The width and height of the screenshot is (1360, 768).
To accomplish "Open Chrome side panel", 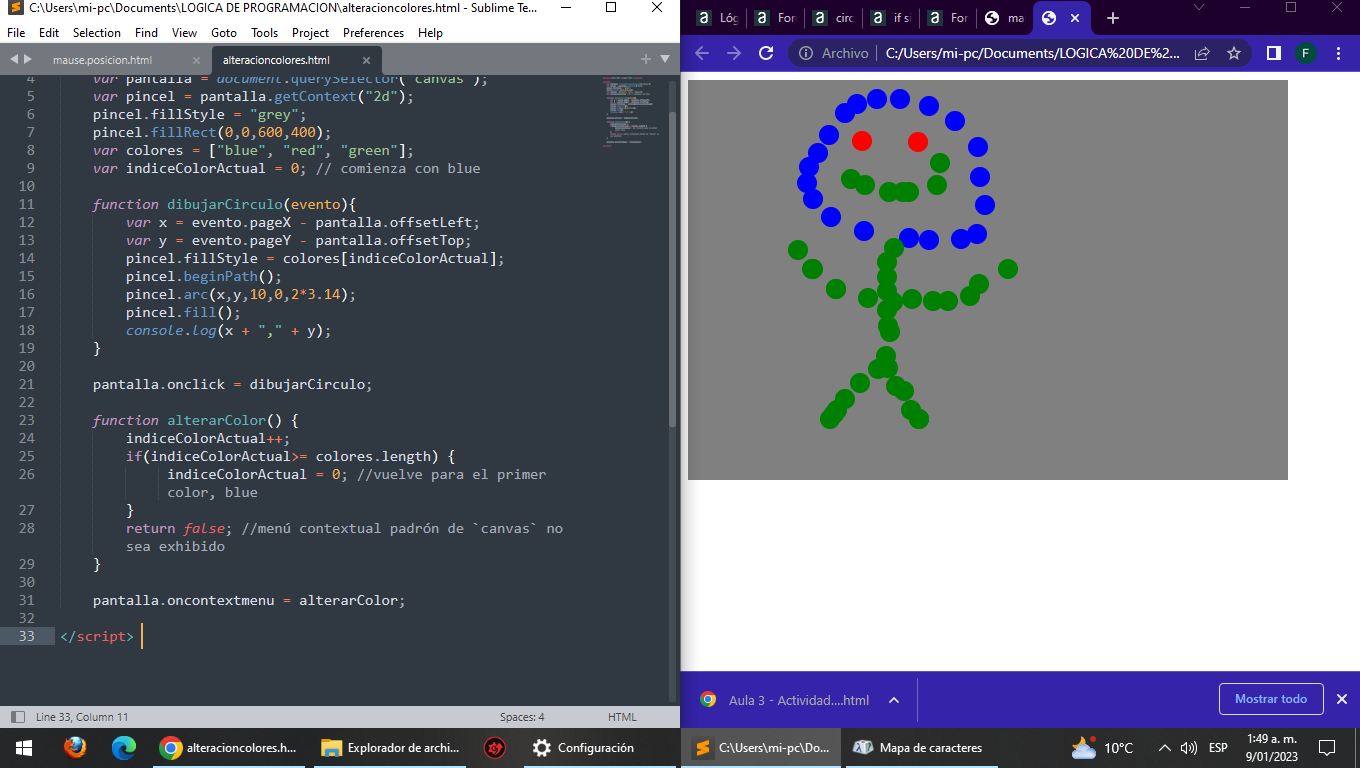I will (x=1273, y=53).
